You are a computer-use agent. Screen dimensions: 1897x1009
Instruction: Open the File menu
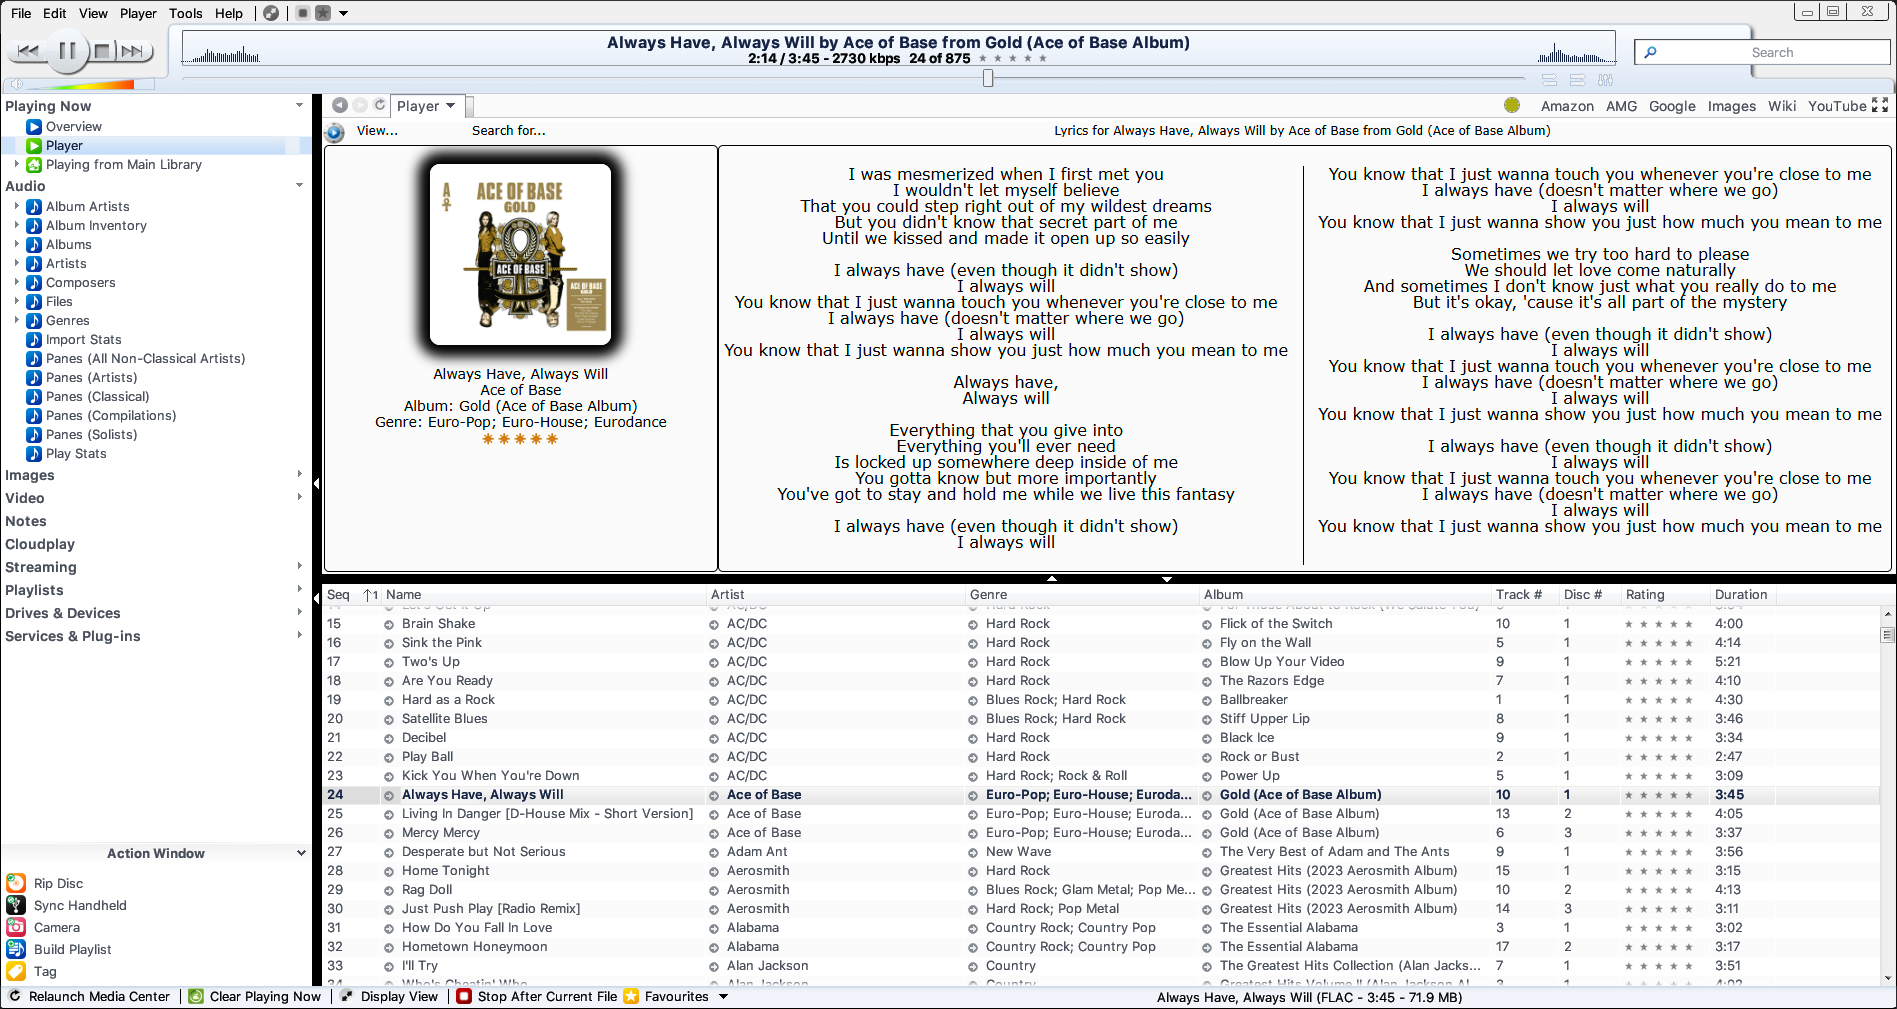click(x=21, y=13)
